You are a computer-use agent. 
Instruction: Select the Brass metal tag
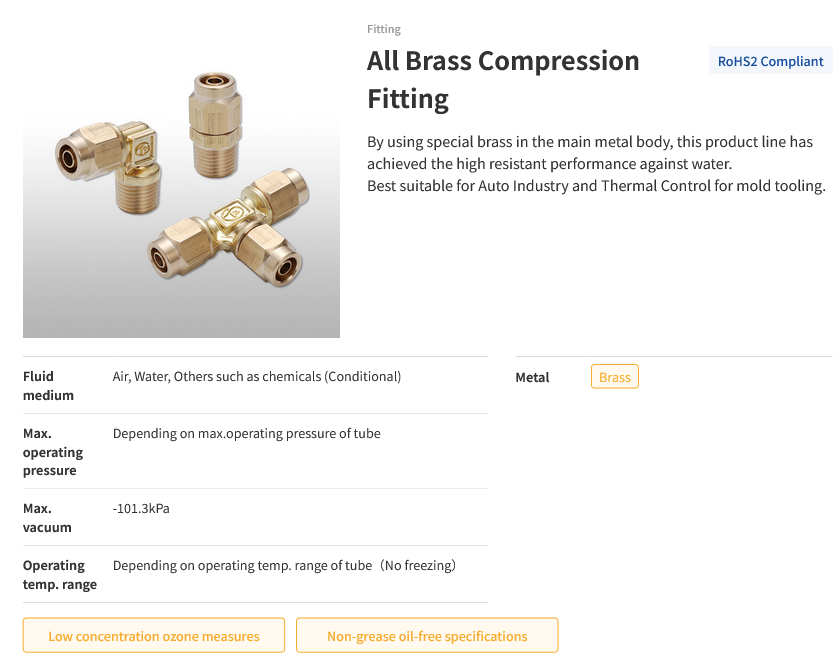click(614, 376)
